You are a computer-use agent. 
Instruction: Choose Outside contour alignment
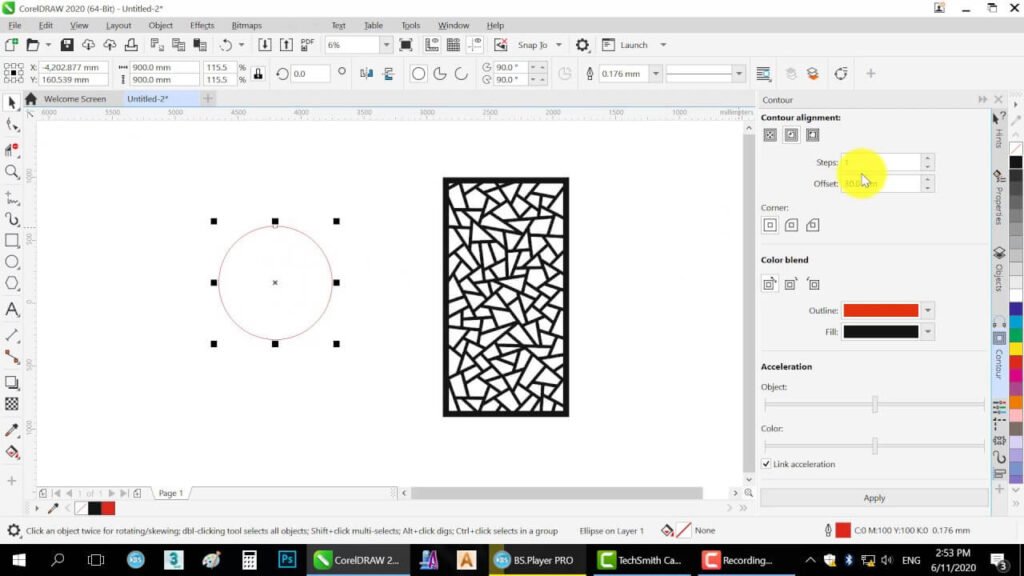coord(812,135)
